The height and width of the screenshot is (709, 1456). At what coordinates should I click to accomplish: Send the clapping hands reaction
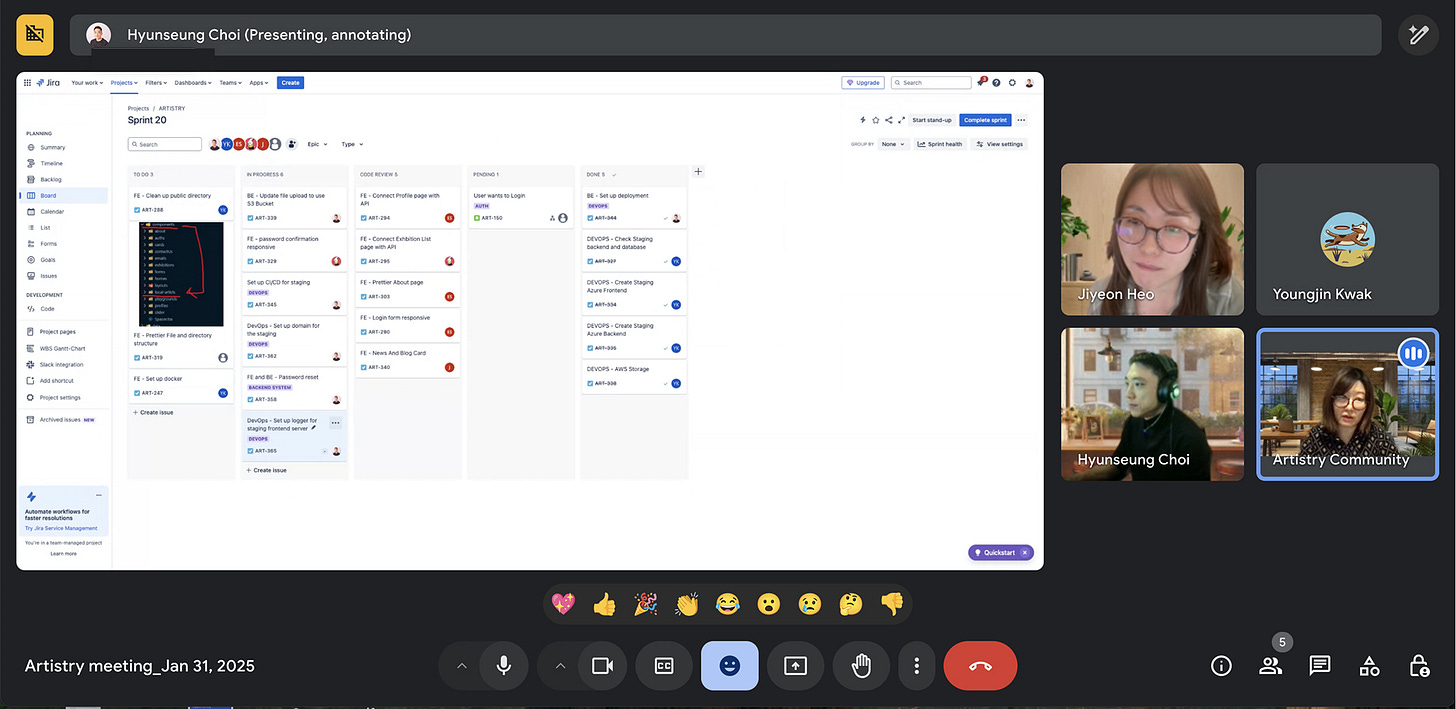click(686, 604)
